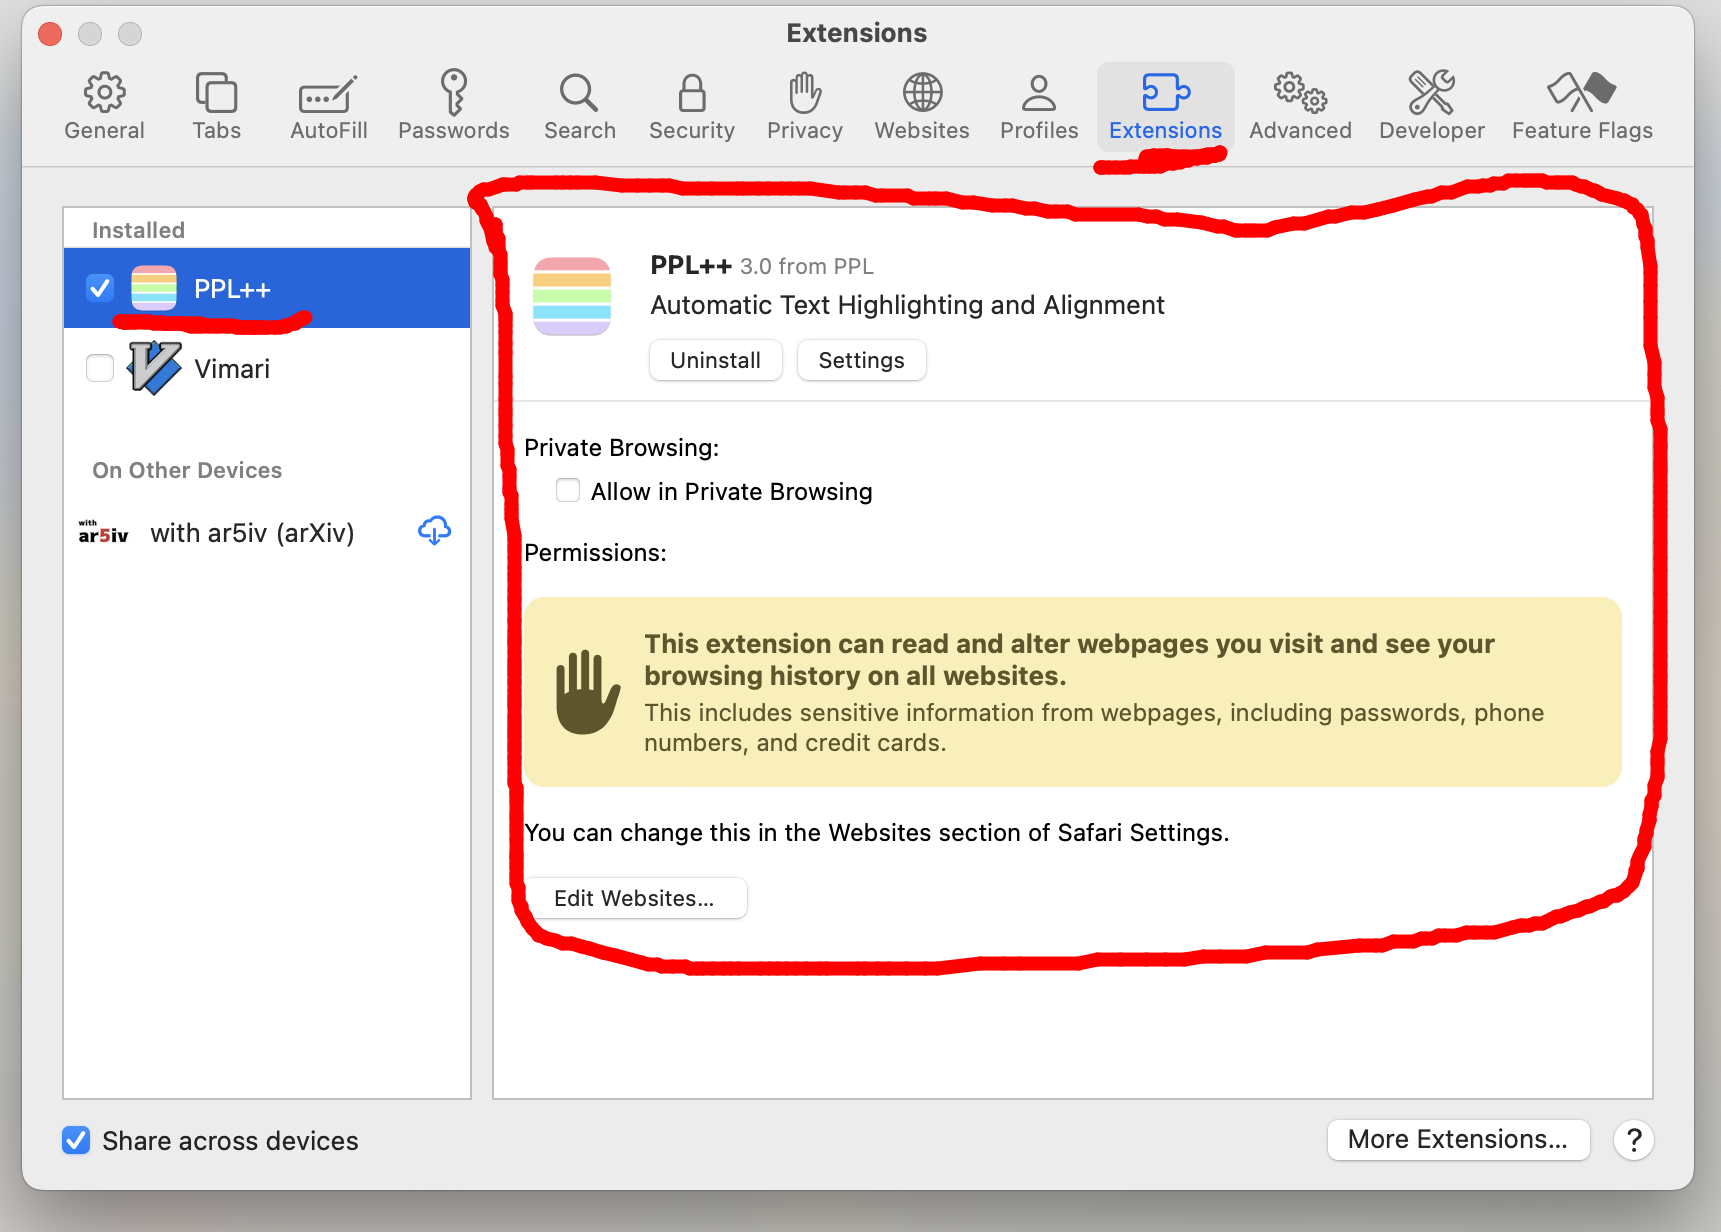Image resolution: width=1721 pixels, height=1232 pixels.
Task: Disable the PPL++ extension checkbox
Action: [x=100, y=288]
